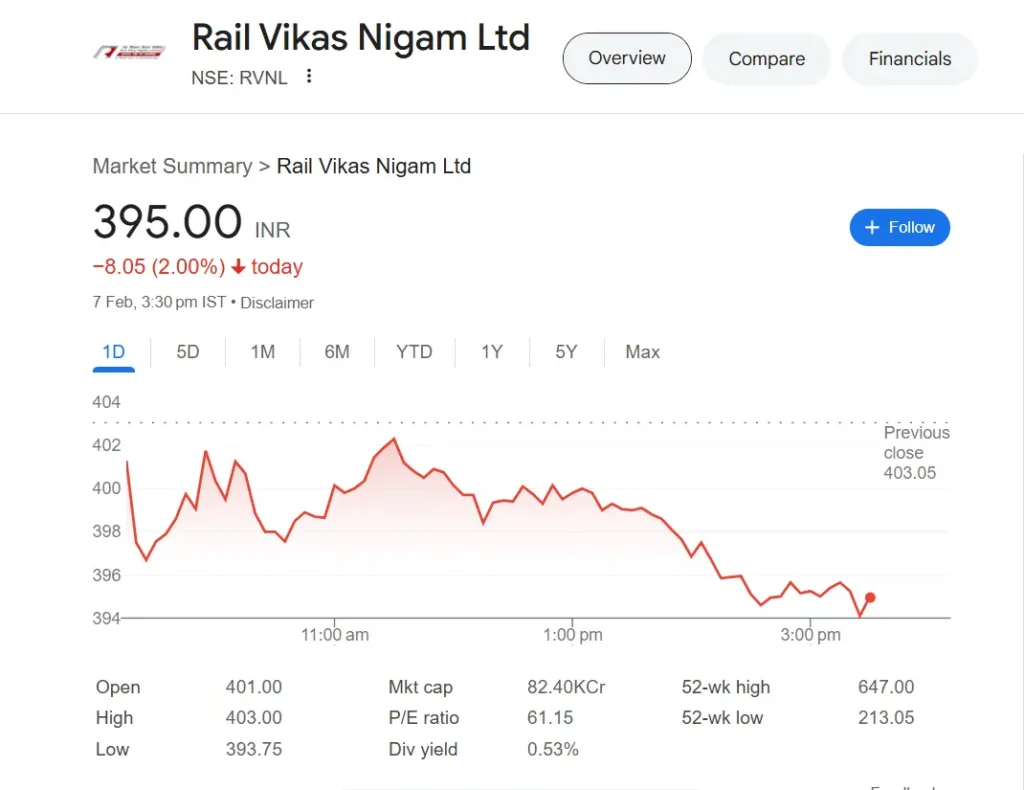Screen dimensions: 1024x790
Task: Open the Compare view
Action: click(766, 59)
